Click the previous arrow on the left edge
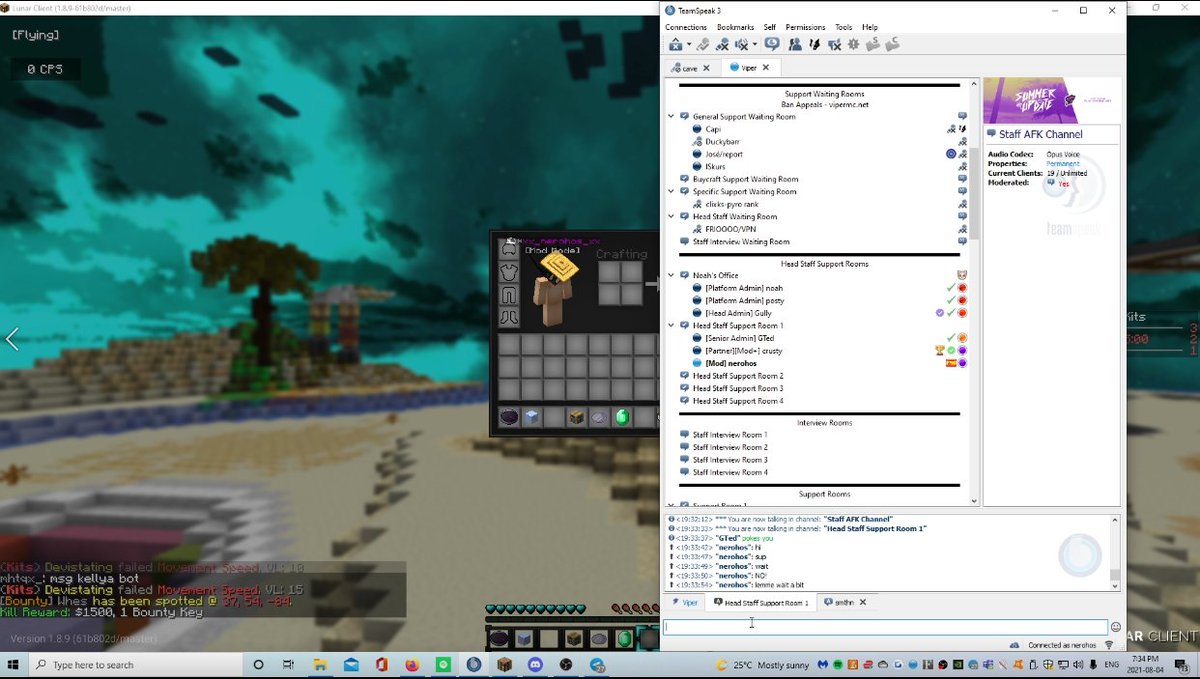Image resolution: width=1200 pixels, height=679 pixels. (12, 339)
